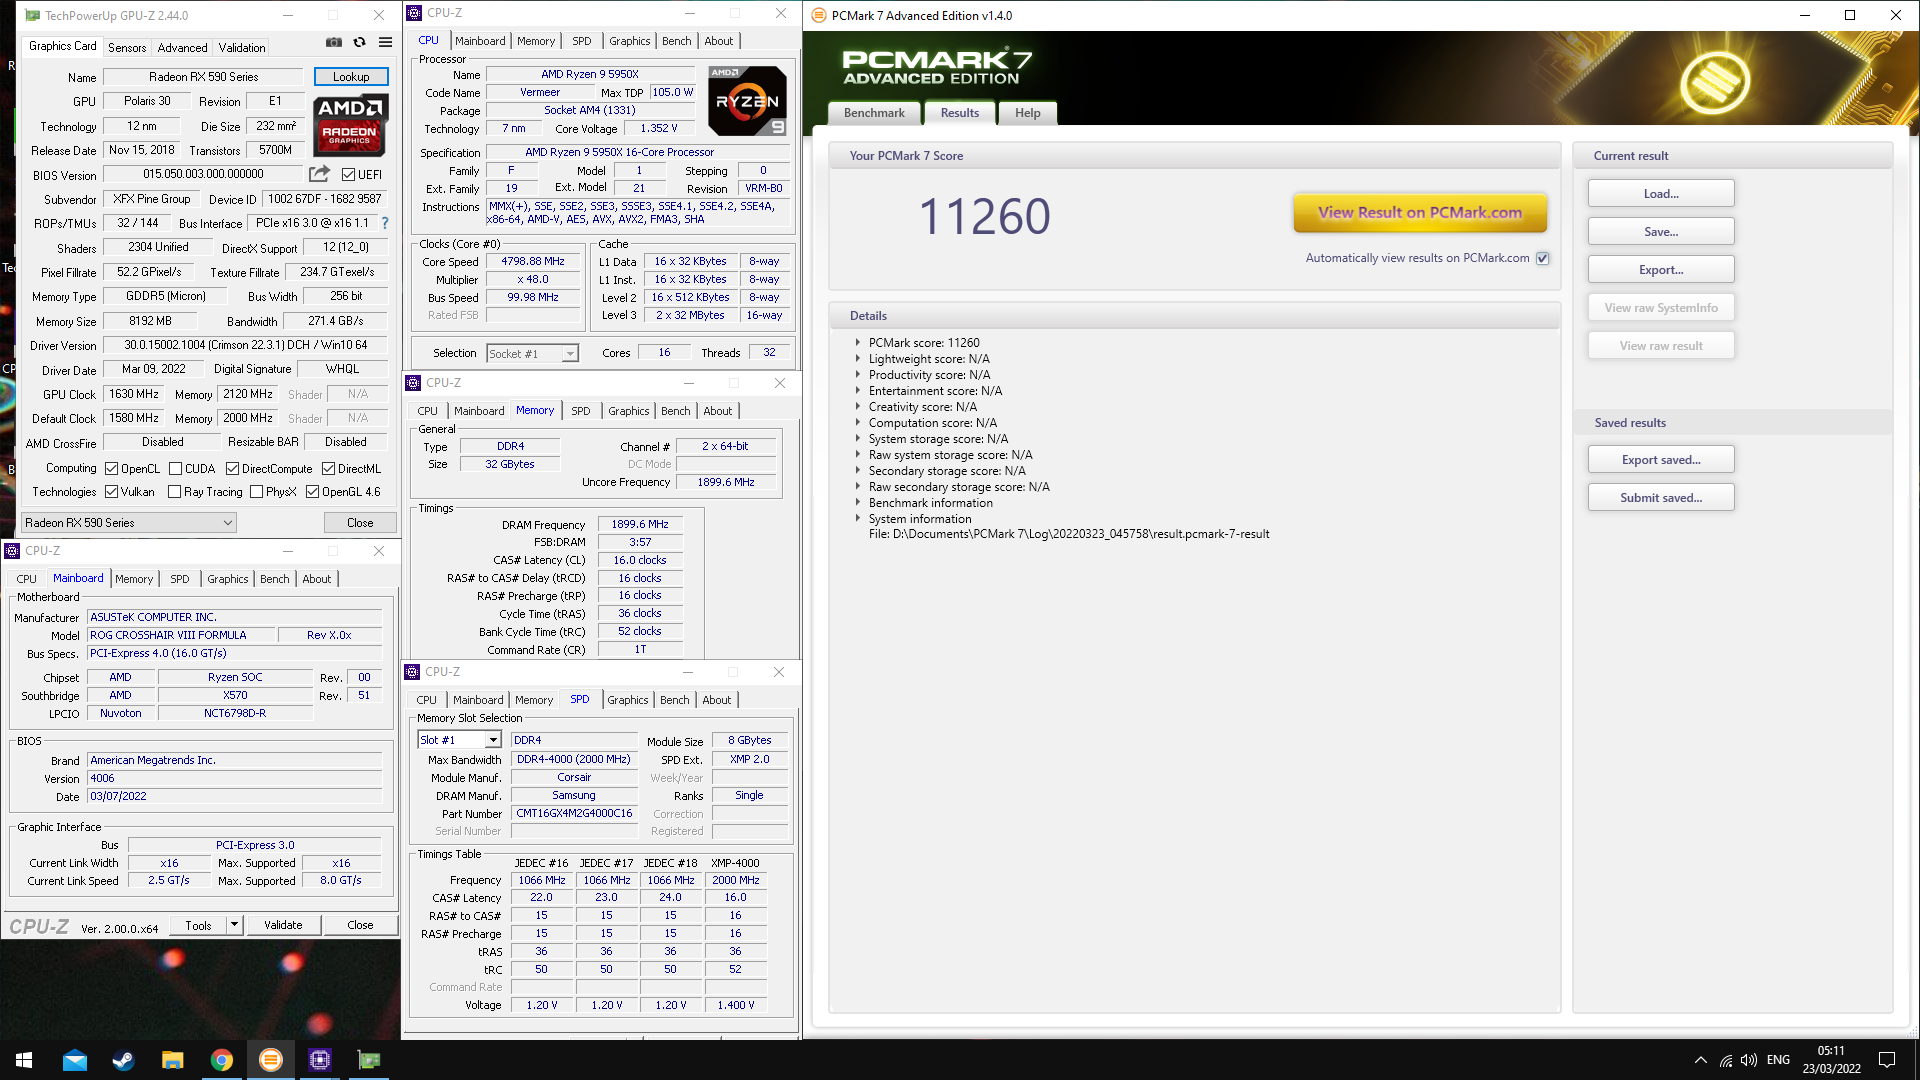Uncheck automatically view results on PCMark.com
The image size is (1920, 1080).
pyautogui.click(x=1543, y=258)
